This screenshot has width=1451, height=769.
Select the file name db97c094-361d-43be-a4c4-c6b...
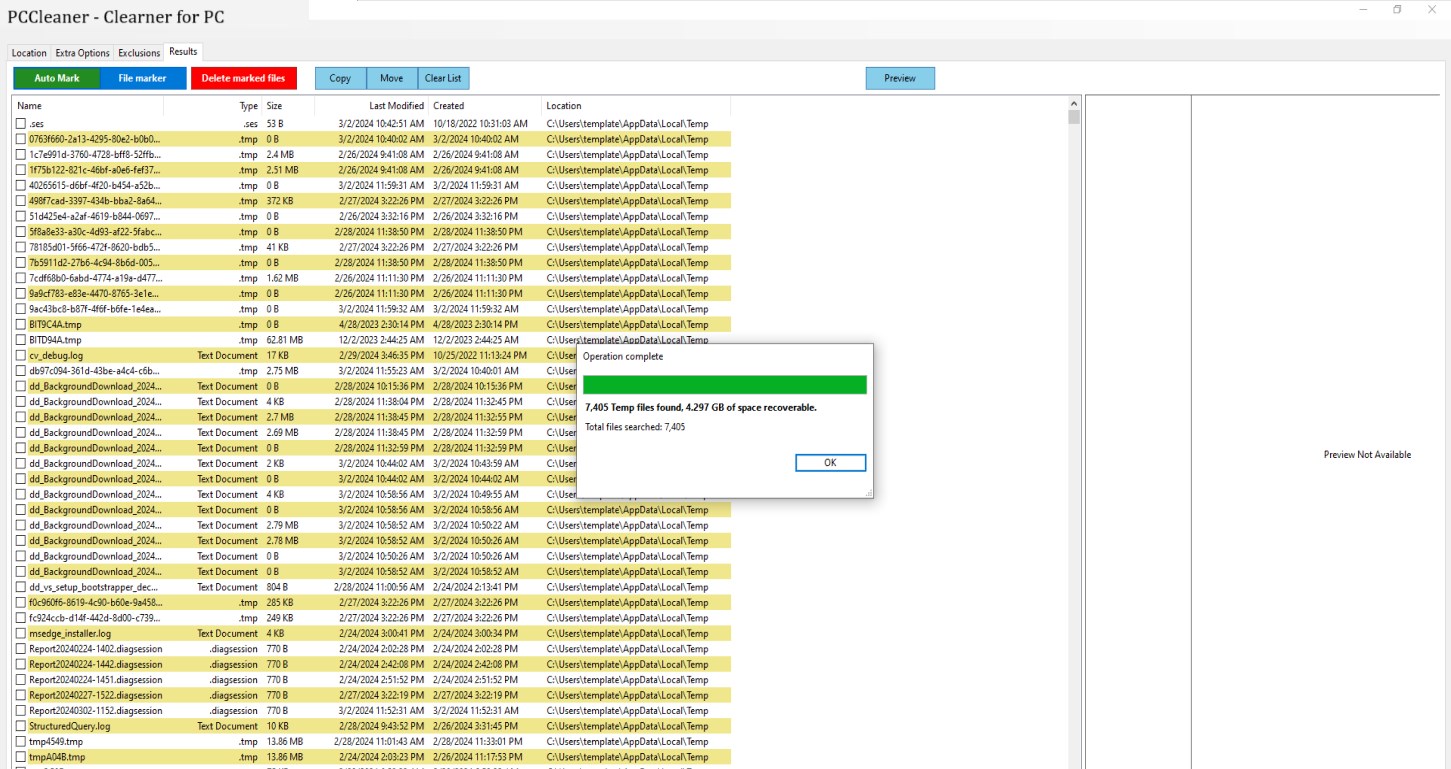94,371
